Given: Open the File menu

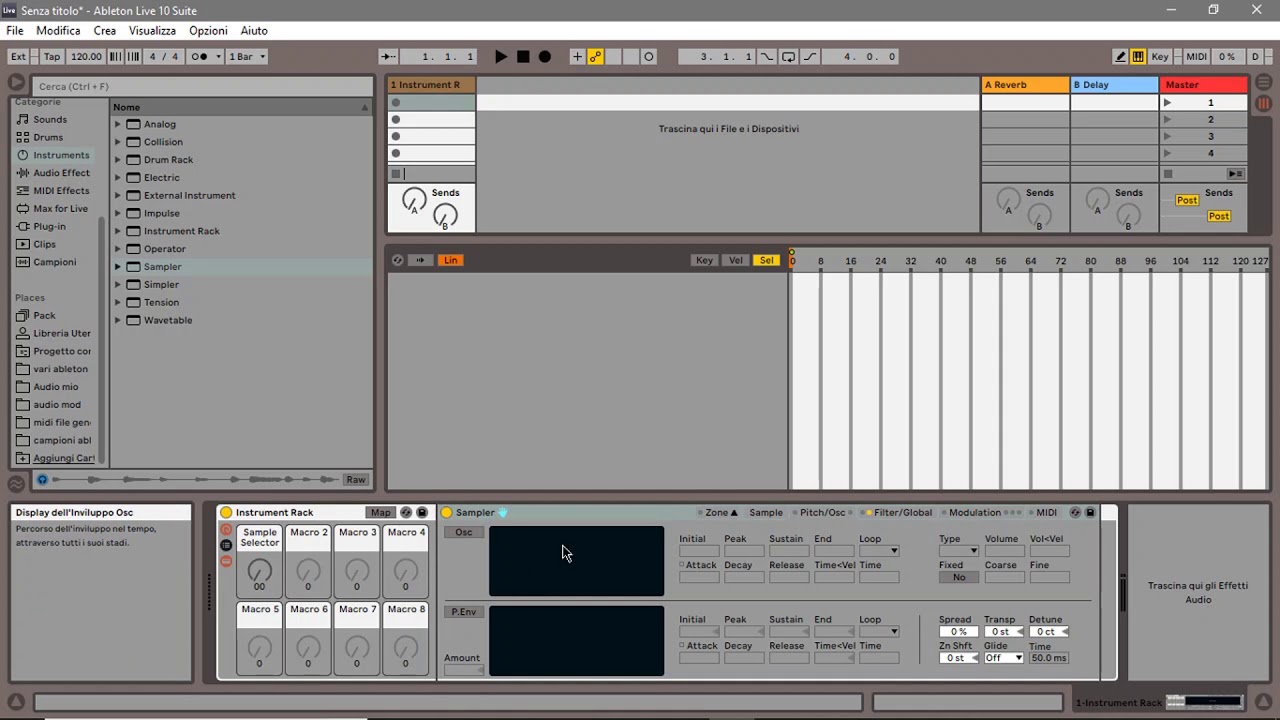Looking at the screenshot, I should point(15,31).
